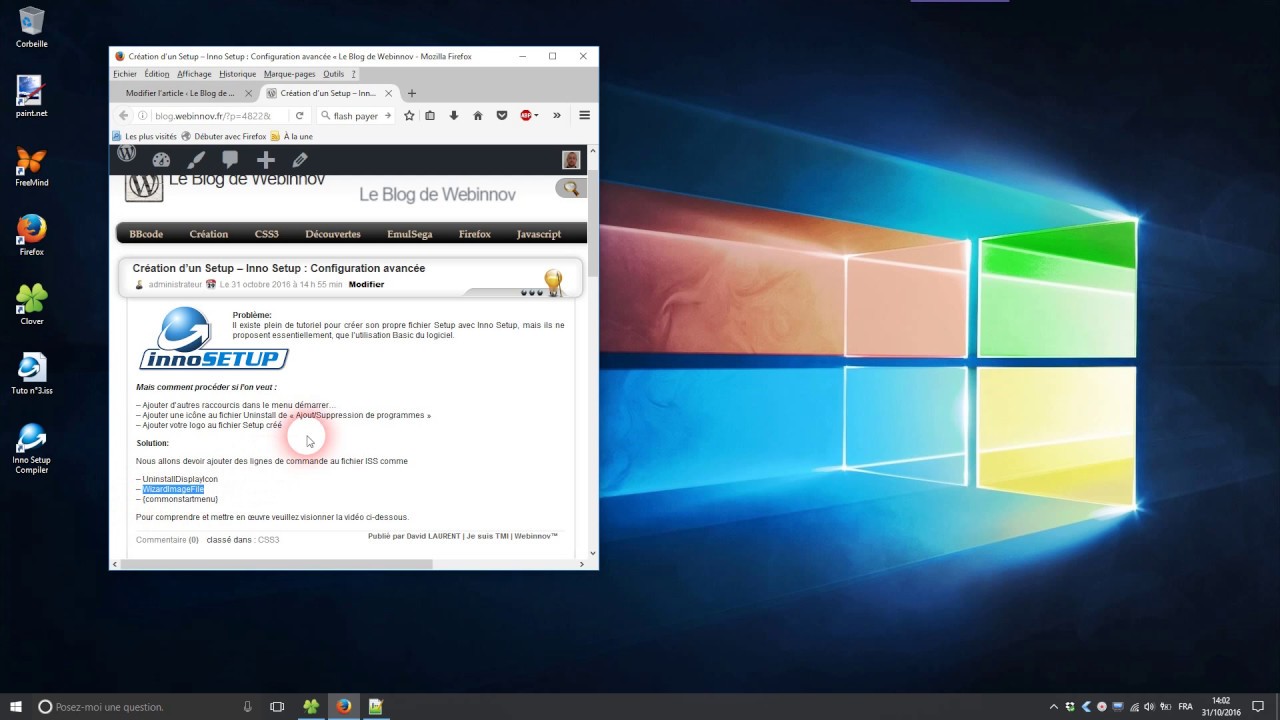Image resolution: width=1280 pixels, height=720 pixels.
Task: Click the Firefox back arrow button
Action: click(124, 116)
